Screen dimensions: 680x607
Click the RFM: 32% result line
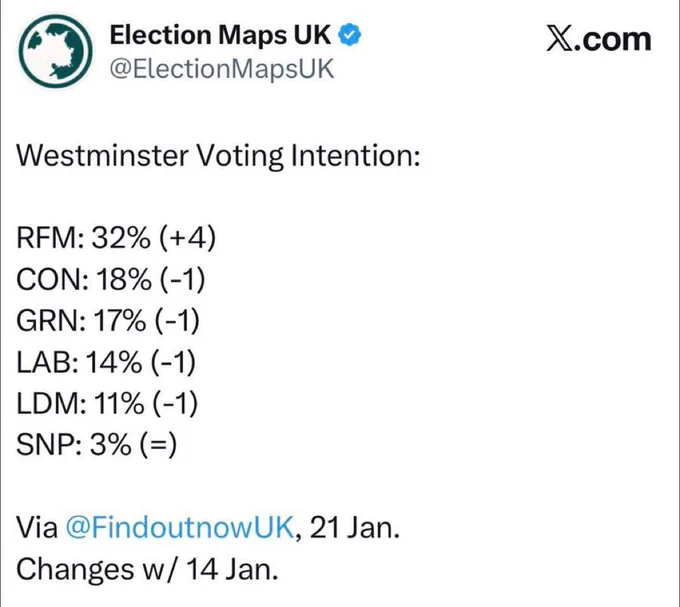pos(116,238)
